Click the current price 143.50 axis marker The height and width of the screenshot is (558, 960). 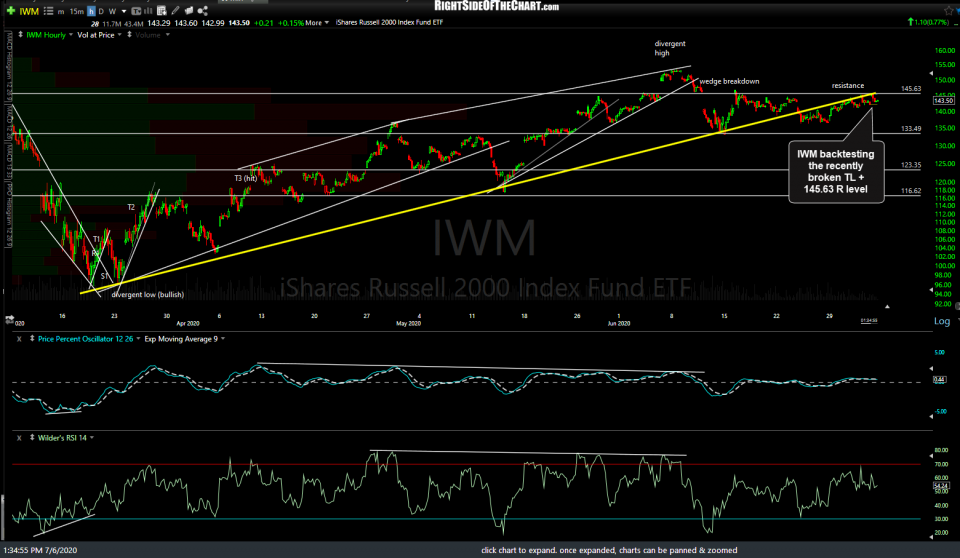[x=943, y=100]
